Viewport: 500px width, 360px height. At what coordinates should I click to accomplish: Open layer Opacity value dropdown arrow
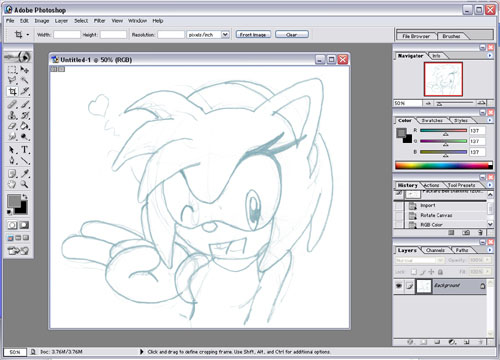pos(487,260)
